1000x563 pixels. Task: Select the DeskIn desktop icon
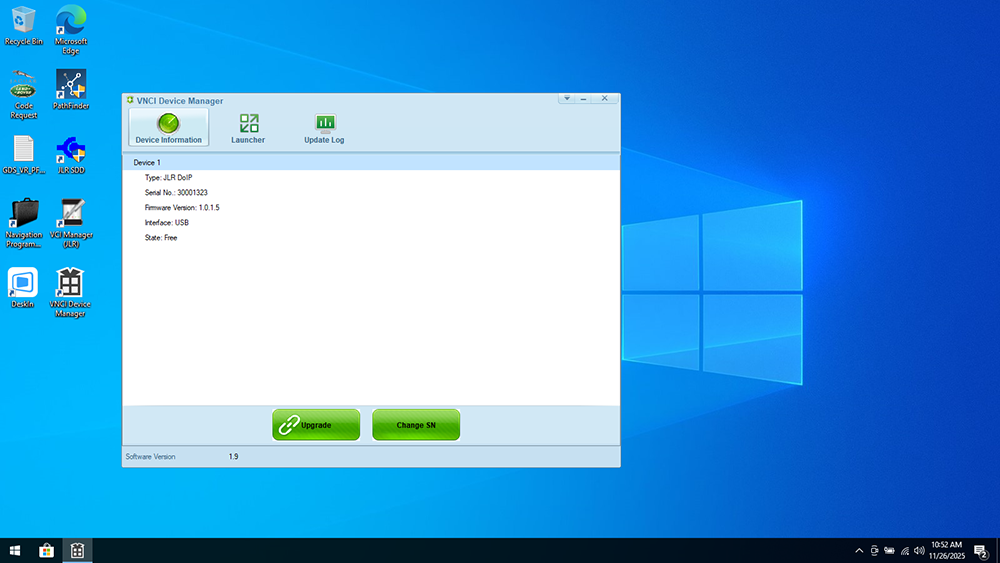tap(23, 287)
